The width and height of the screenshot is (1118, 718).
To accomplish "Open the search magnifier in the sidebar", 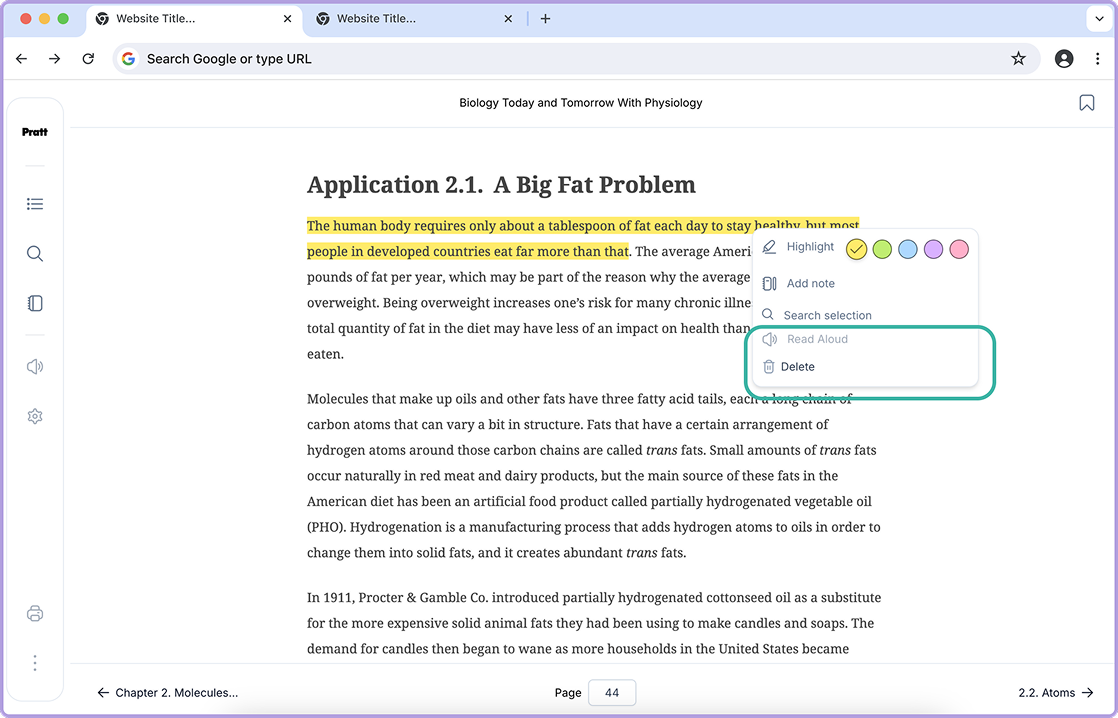I will click(35, 254).
